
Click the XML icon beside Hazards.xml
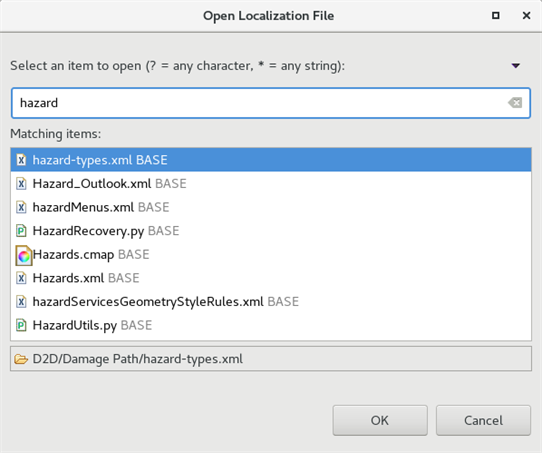click(x=21, y=278)
